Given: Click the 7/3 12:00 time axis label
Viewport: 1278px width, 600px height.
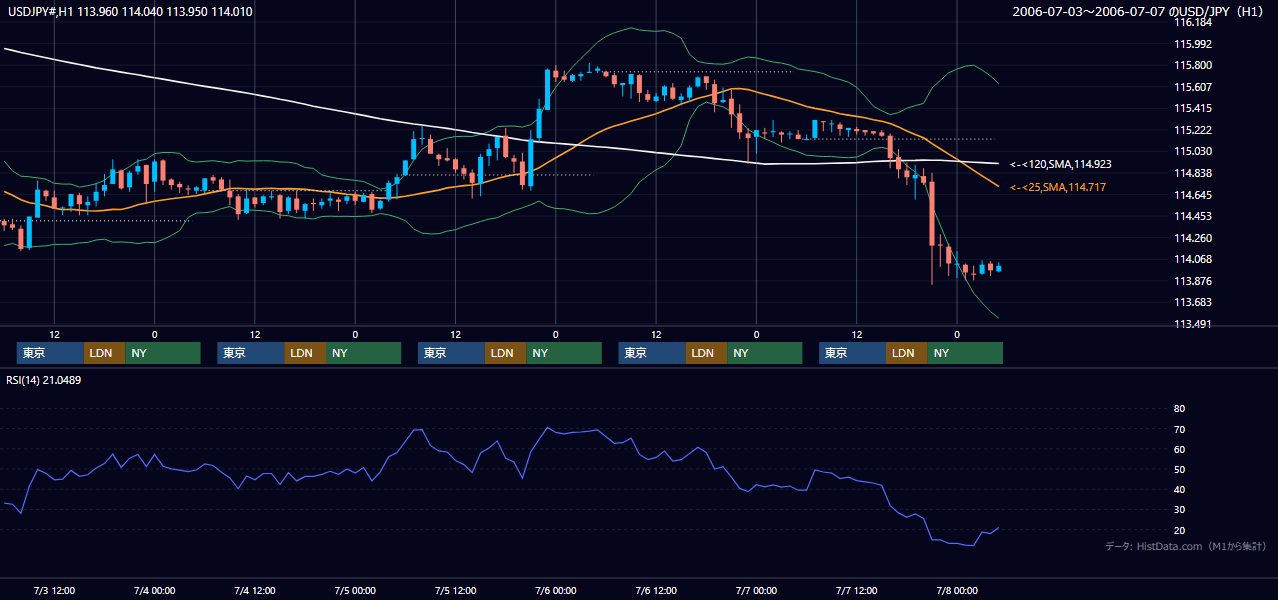Looking at the screenshot, I should 54,590.
